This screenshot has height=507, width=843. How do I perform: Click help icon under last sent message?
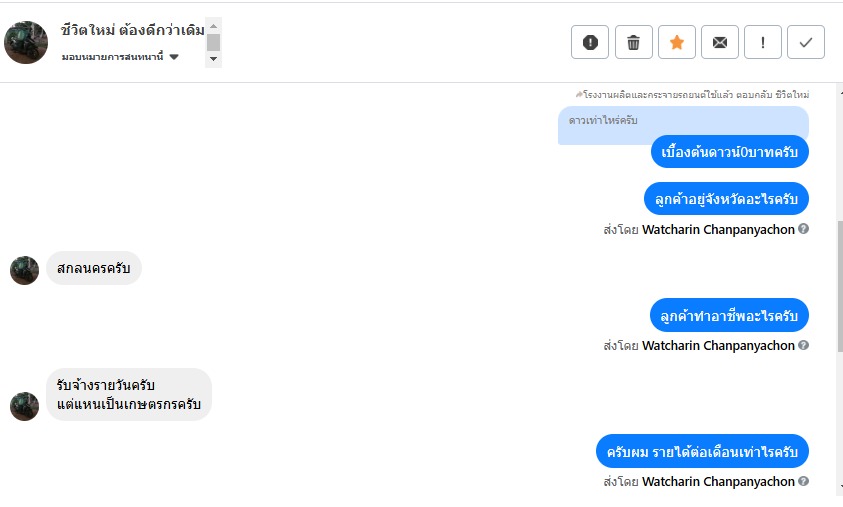(803, 481)
